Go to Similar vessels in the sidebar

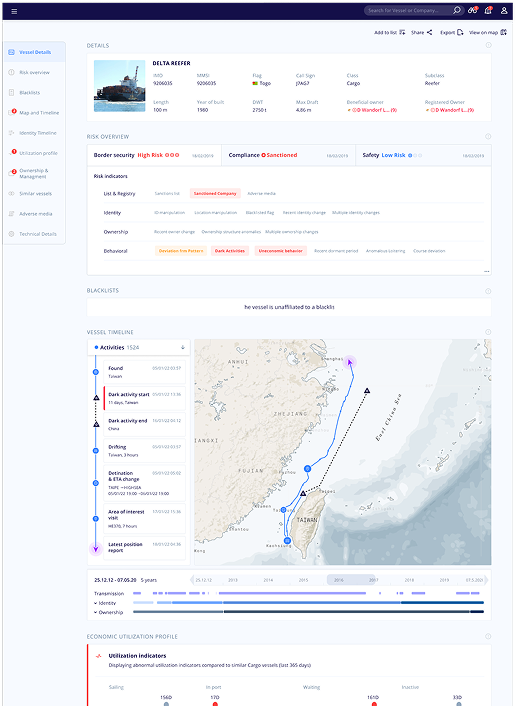[36, 194]
